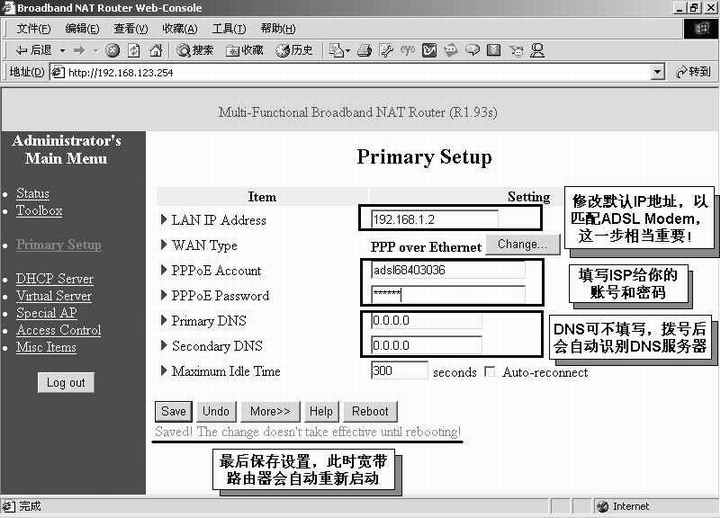This screenshot has height=518, width=720.
Task: Click the Log out button
Action: [x=66, y=383]
